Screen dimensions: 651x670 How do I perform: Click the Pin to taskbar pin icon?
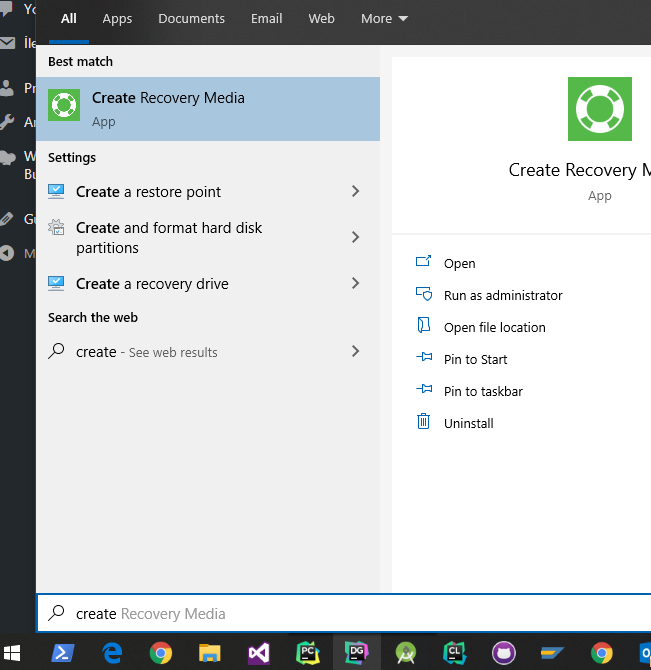[424, 389]
